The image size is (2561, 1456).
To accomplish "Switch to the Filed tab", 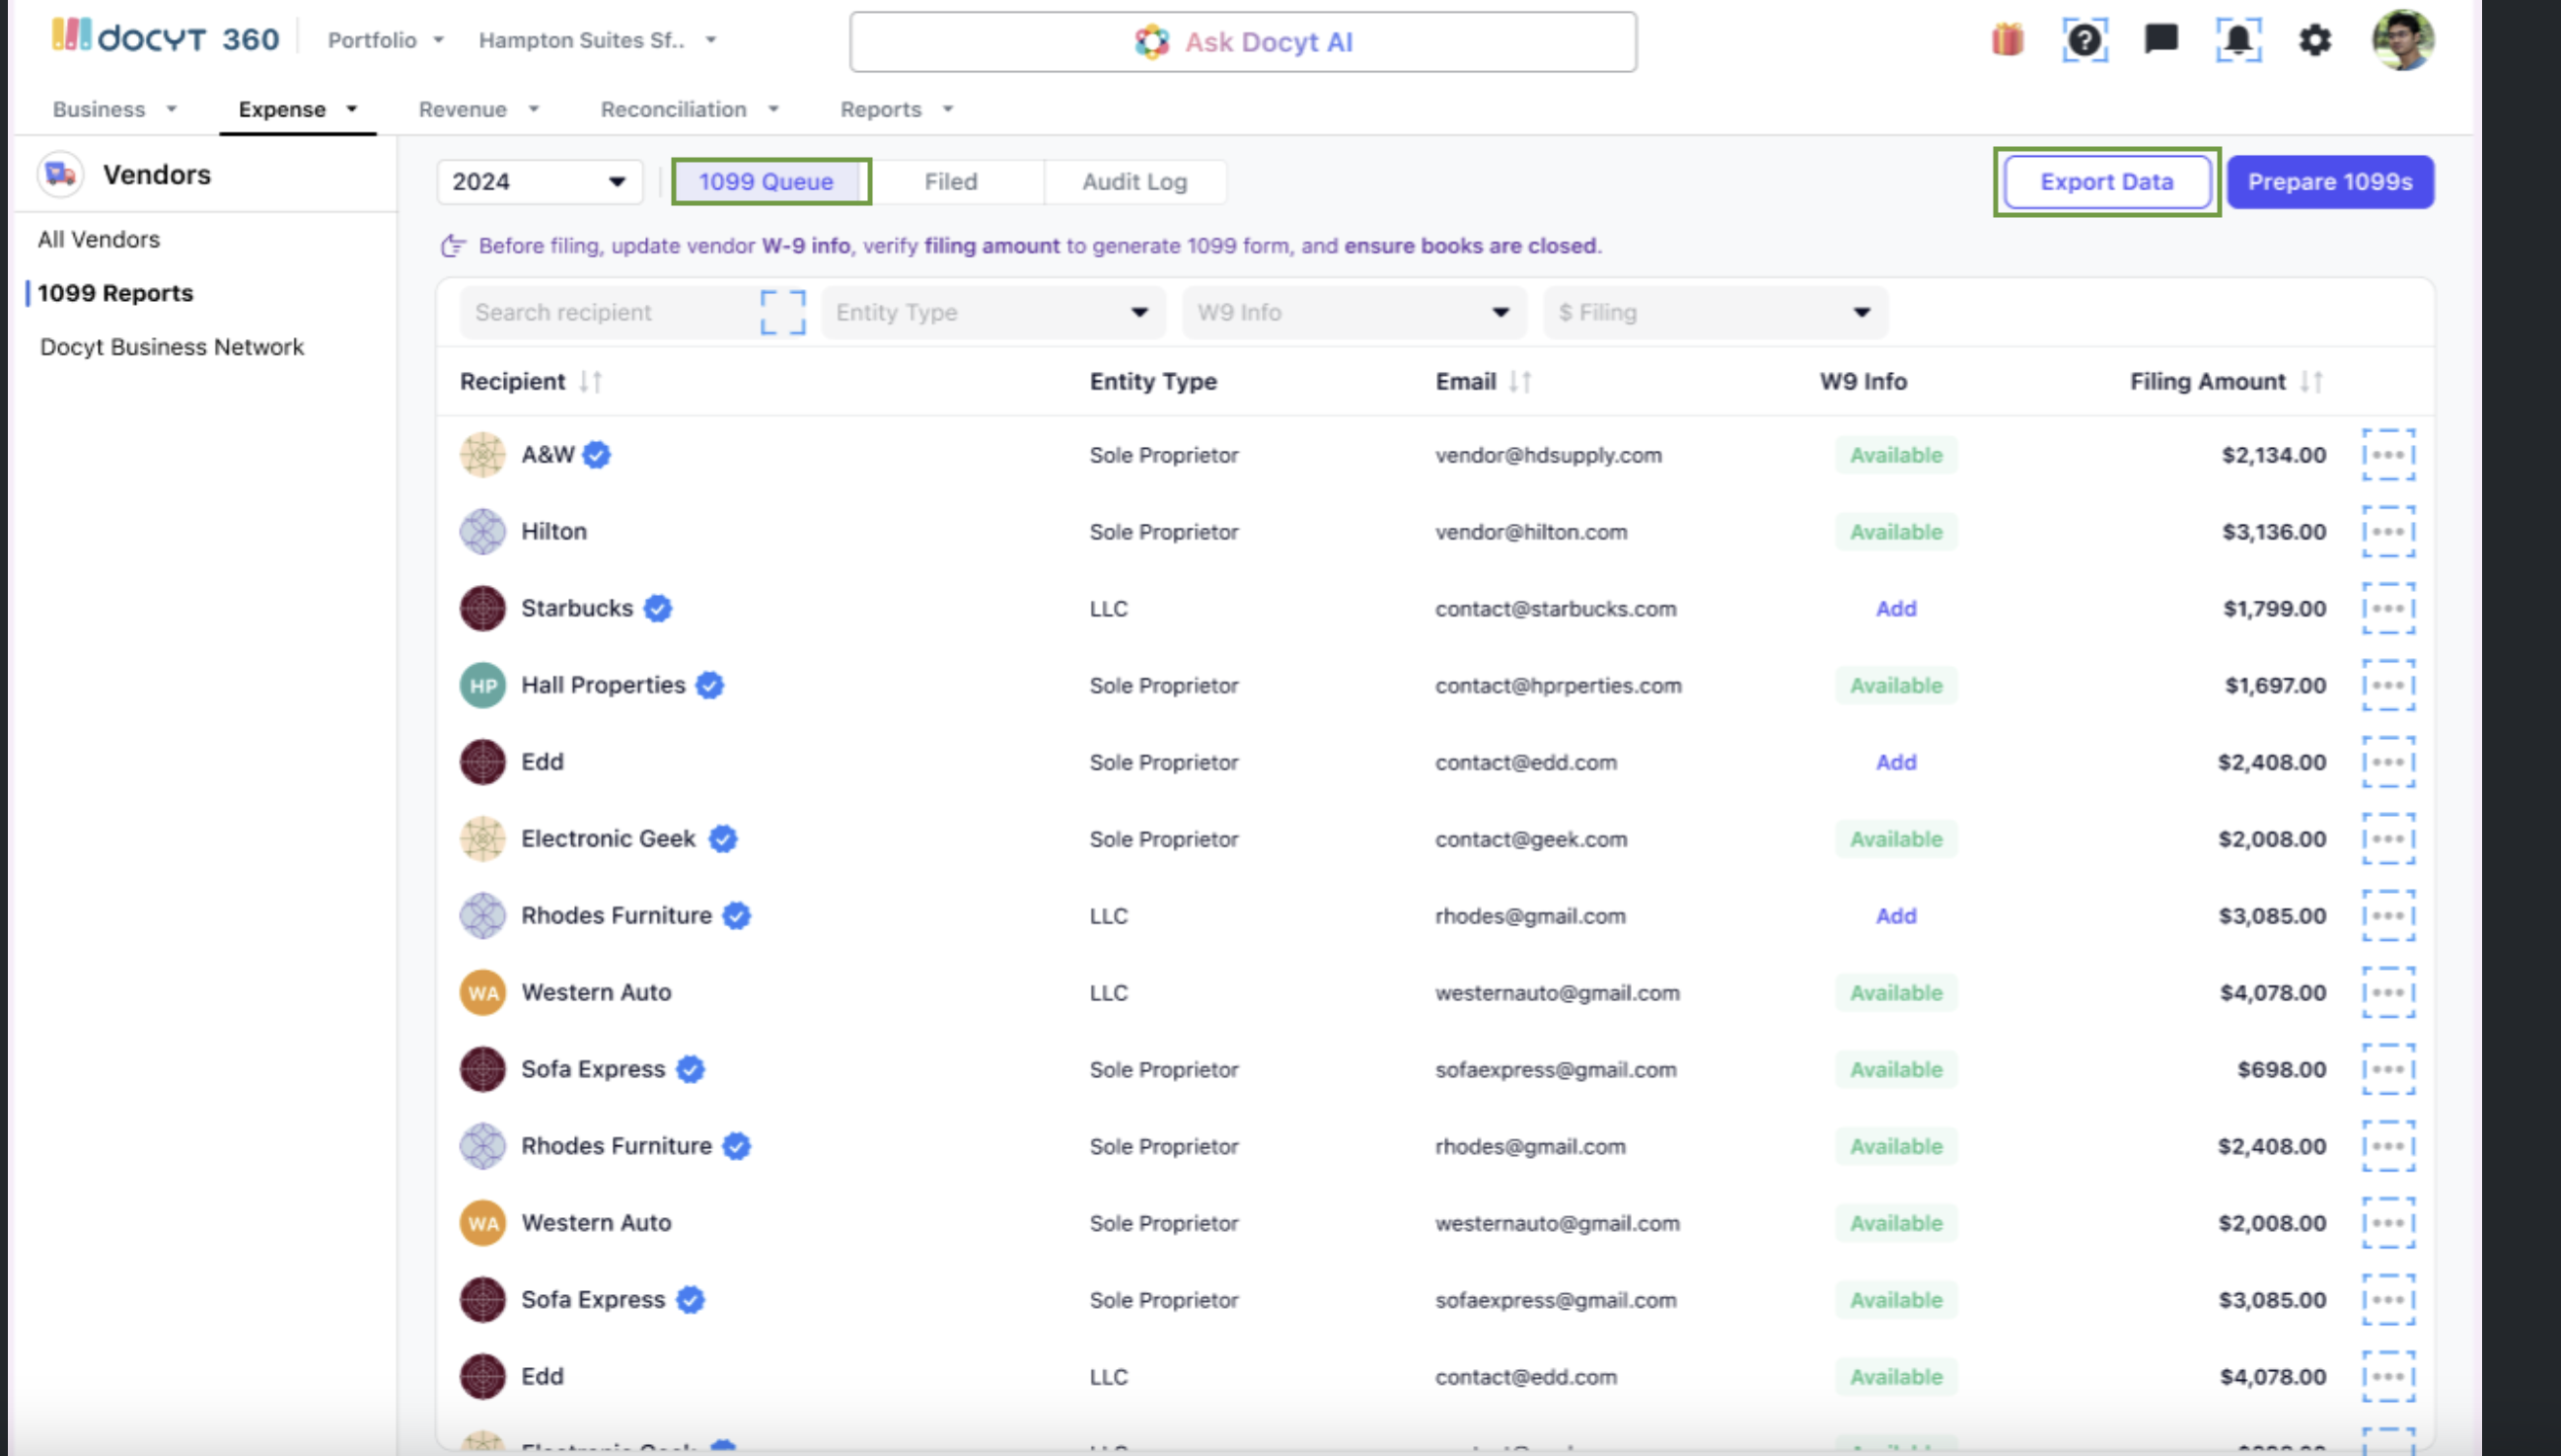I will pos(950,182).
